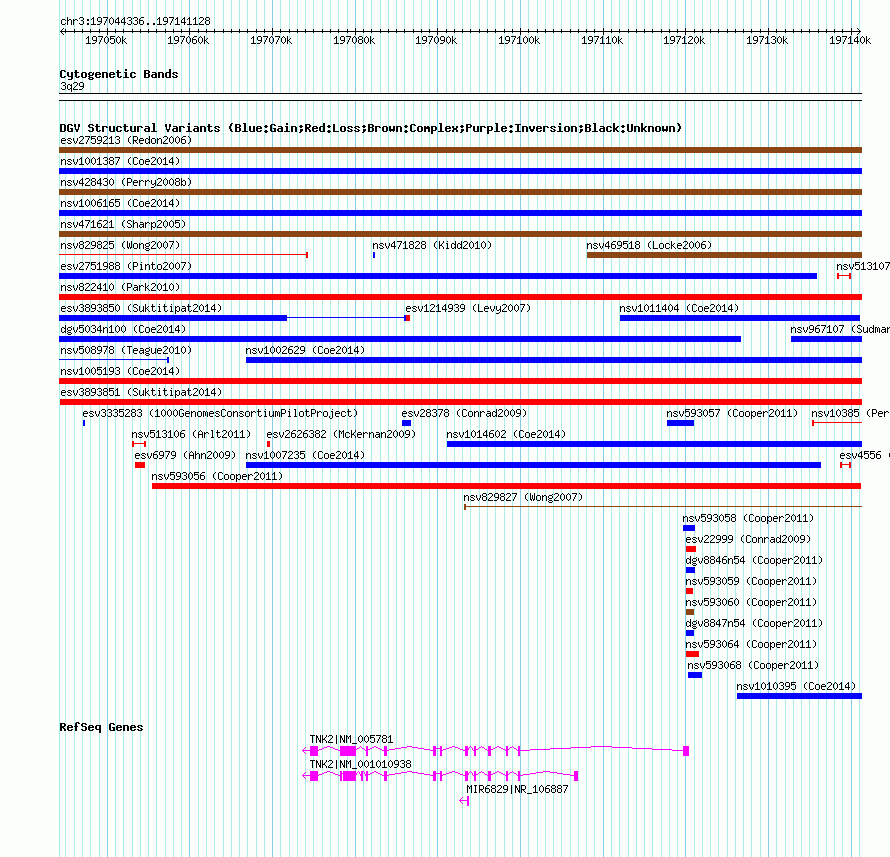This screenshot has height=857, width=890.
Task: Click the dgv8846n54 (Cooper2011) label
Action: [754, 560]
